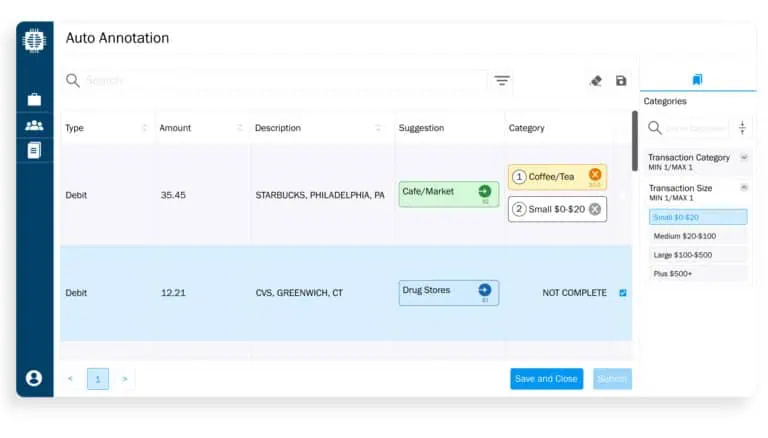The image size is (768, 438).
Task: Remove Coffee/Tea category orange X
Action: point(595,174)
